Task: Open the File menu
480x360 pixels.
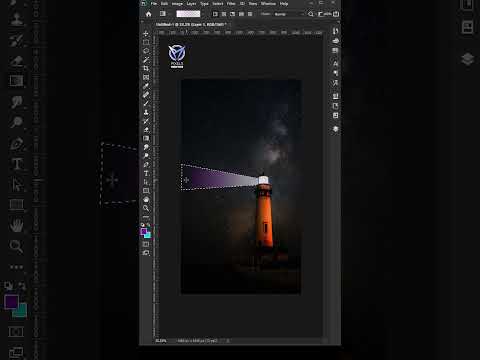Action: [154, 4]
